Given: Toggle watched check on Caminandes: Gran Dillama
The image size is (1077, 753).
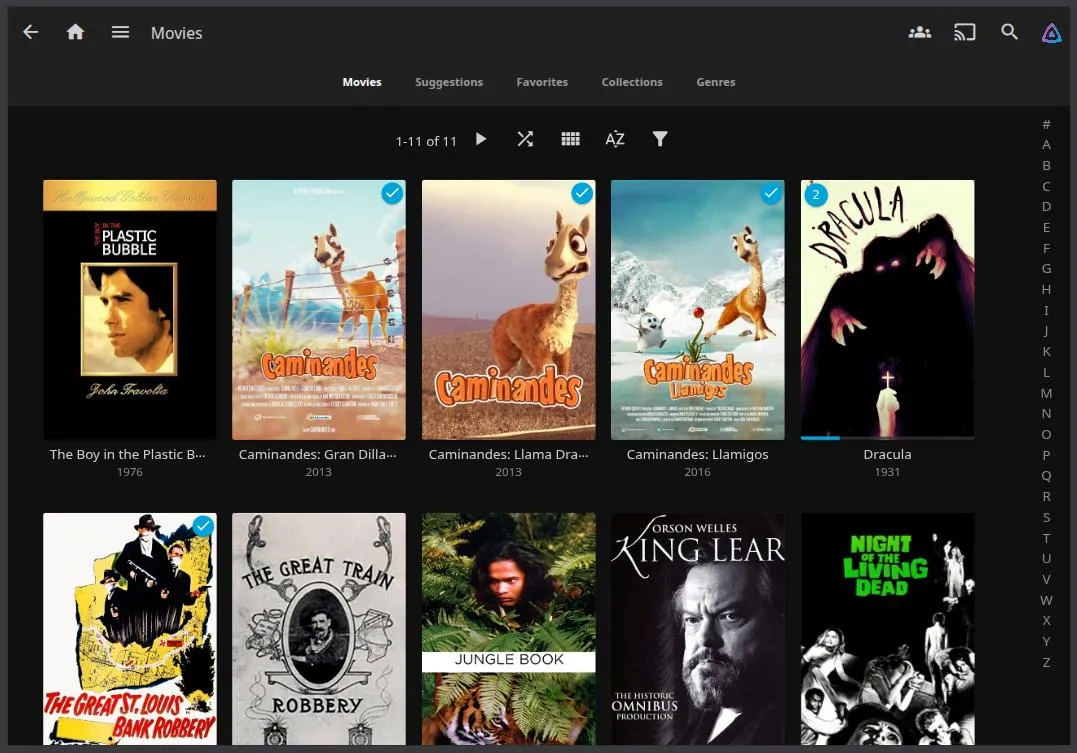Looking at the screenshot, I should click(x=392, y=194).
